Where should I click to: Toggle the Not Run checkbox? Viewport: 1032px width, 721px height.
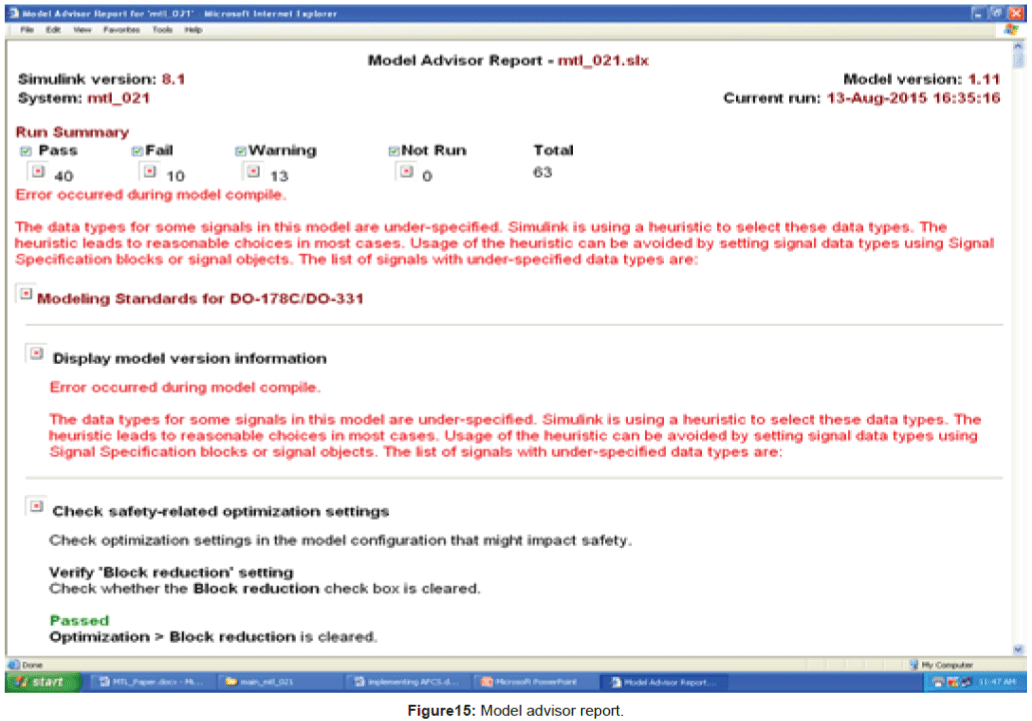394,151
